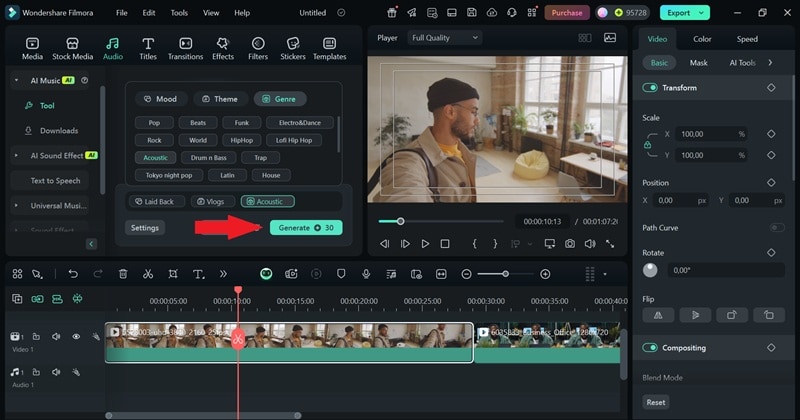800x420 pixels.
Task: Click the zoom in plus icon on timeline
Action: (x=545, y=274)
